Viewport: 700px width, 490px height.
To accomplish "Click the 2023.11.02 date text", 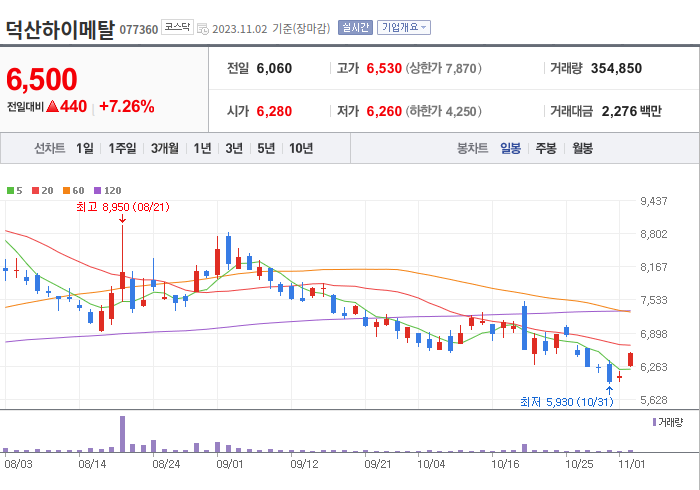I will coord(240,29).
